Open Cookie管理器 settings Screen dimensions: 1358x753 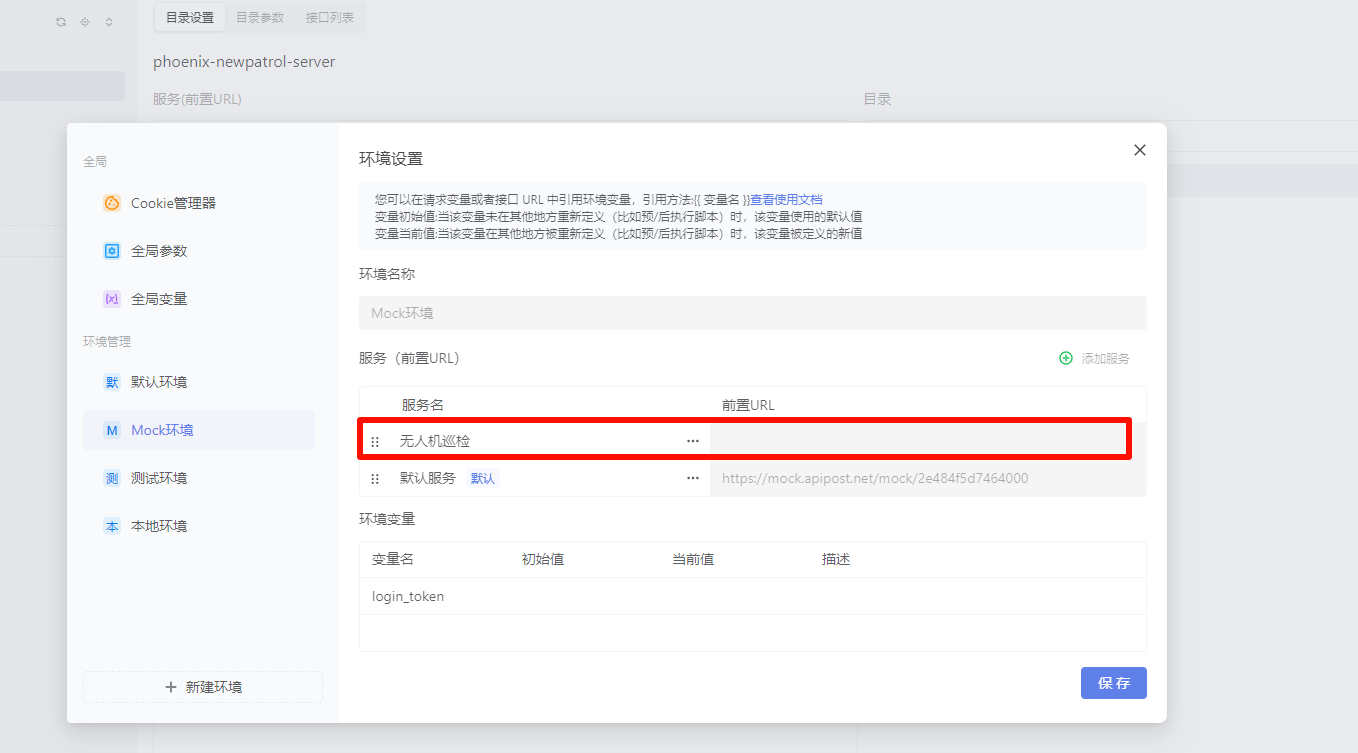pyautogui.click(x=199, y=203)
